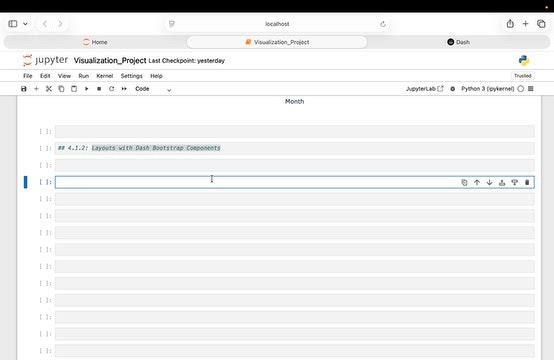Open the notebook in JupyterLab
554x360 pixels.
(424, 89)
